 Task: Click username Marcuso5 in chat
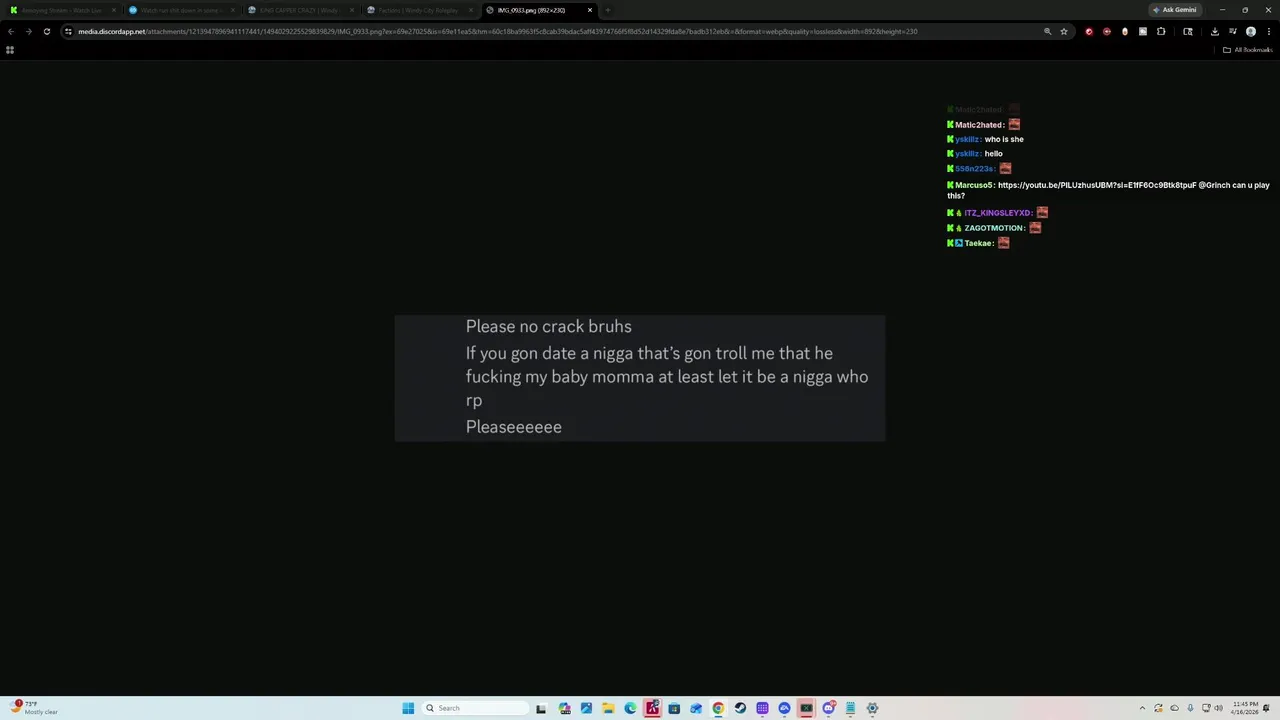tap(974, 185)
